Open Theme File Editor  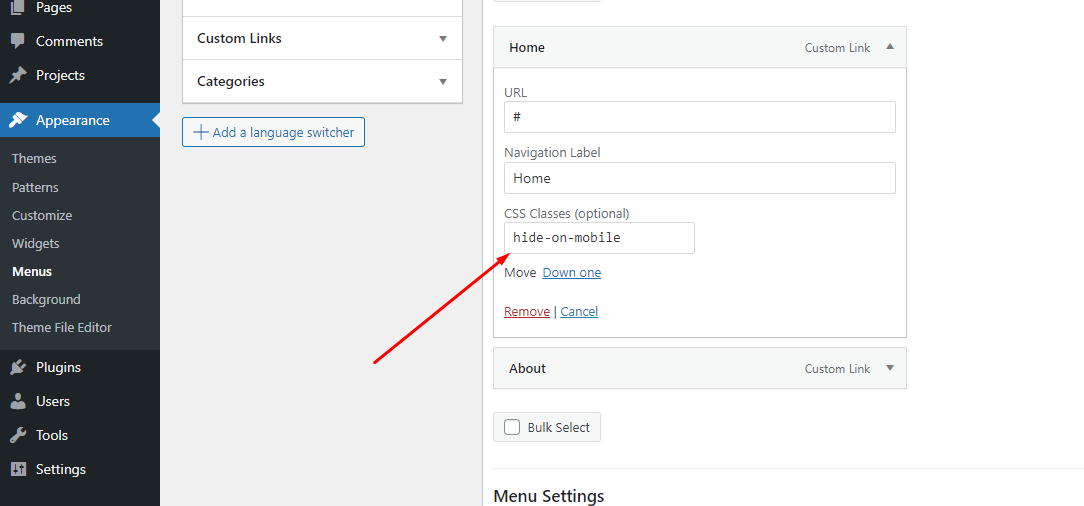[x=62, y=328]
